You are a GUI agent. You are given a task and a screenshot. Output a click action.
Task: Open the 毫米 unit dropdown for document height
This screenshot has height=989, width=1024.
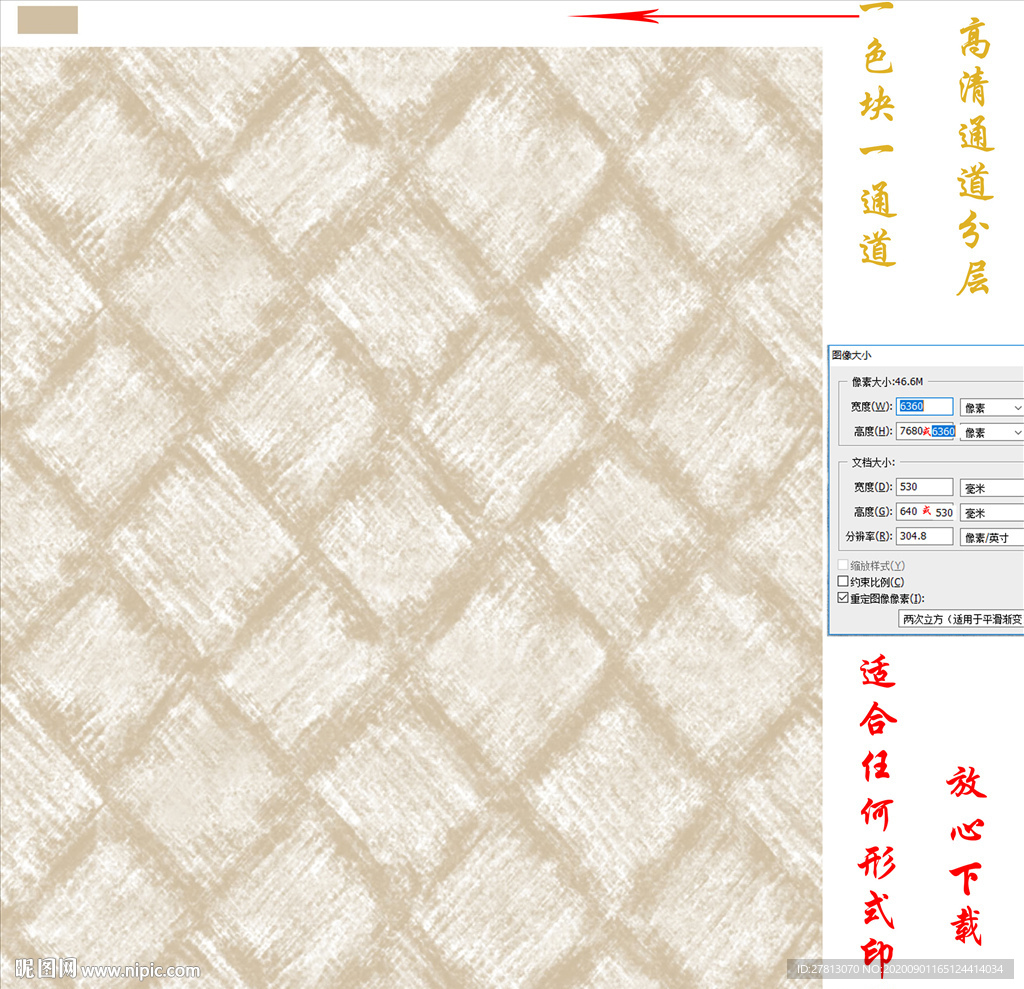click(x=991, y=513)
